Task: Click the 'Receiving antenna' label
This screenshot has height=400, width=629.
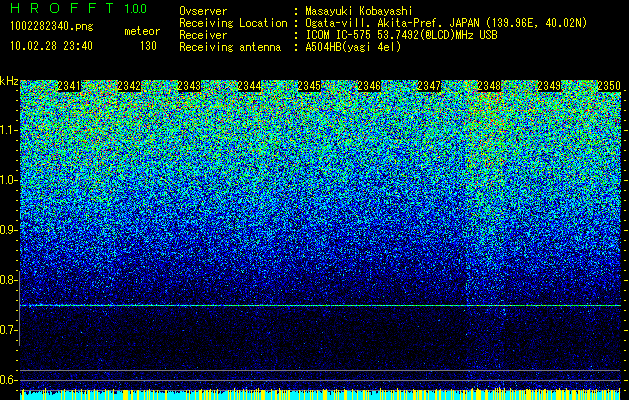Action: (x=230, y=47)
